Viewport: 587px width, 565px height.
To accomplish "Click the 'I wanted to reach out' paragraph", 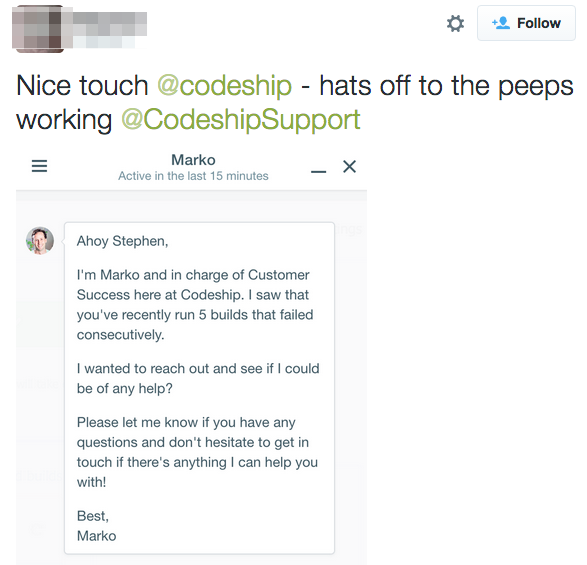I will [x=198, y=379].
